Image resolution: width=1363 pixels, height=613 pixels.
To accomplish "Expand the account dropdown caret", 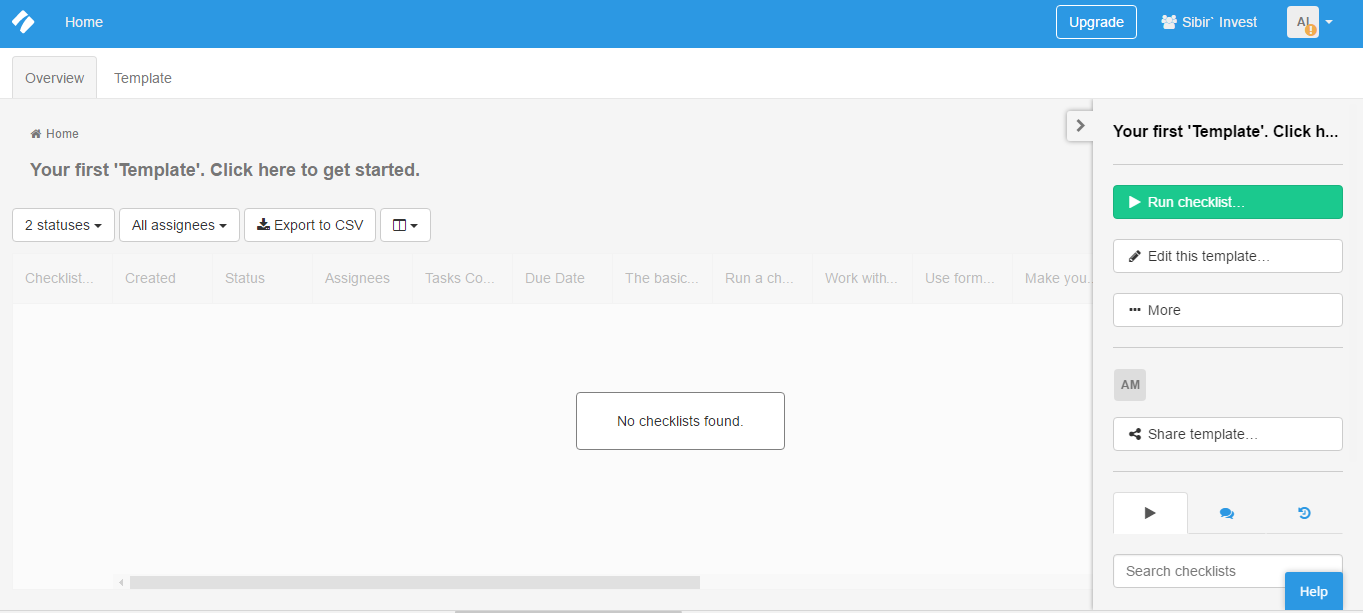I will [x=1329, y=22].
